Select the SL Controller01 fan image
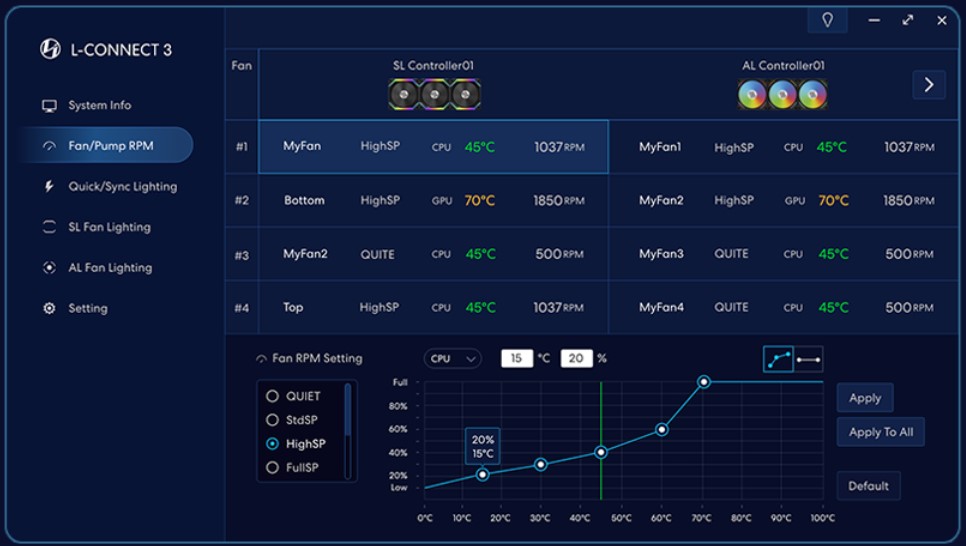 click(434, 94)
